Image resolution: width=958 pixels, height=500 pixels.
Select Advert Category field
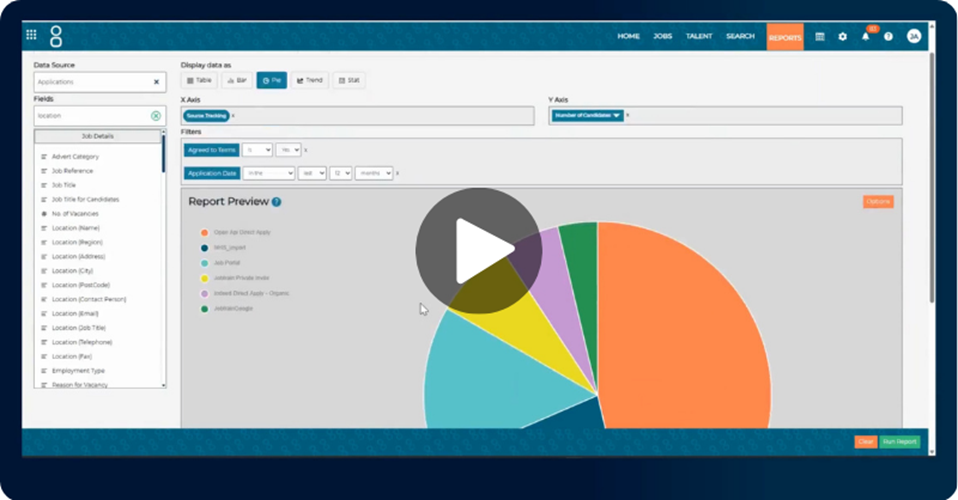75,157
